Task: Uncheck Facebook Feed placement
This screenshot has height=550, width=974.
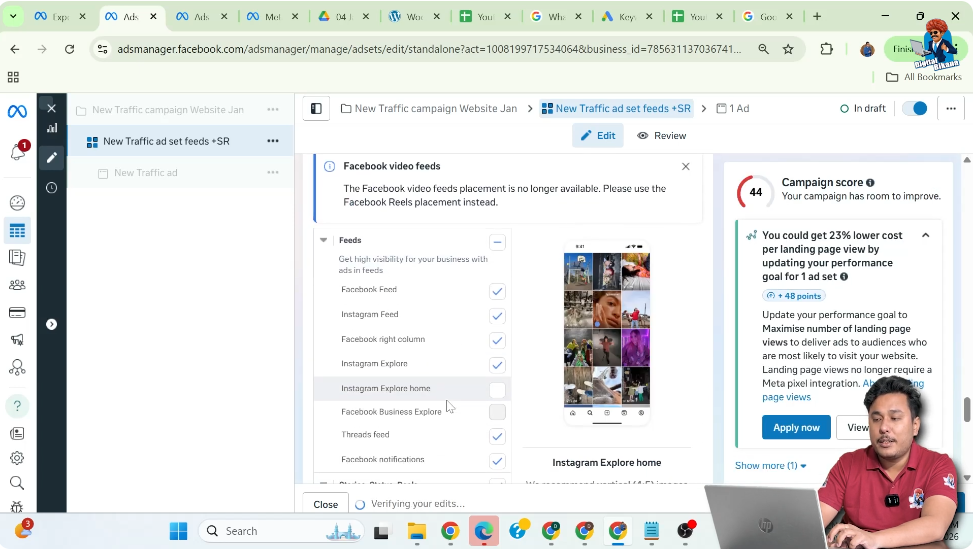Action: click(x=497, y=291)
